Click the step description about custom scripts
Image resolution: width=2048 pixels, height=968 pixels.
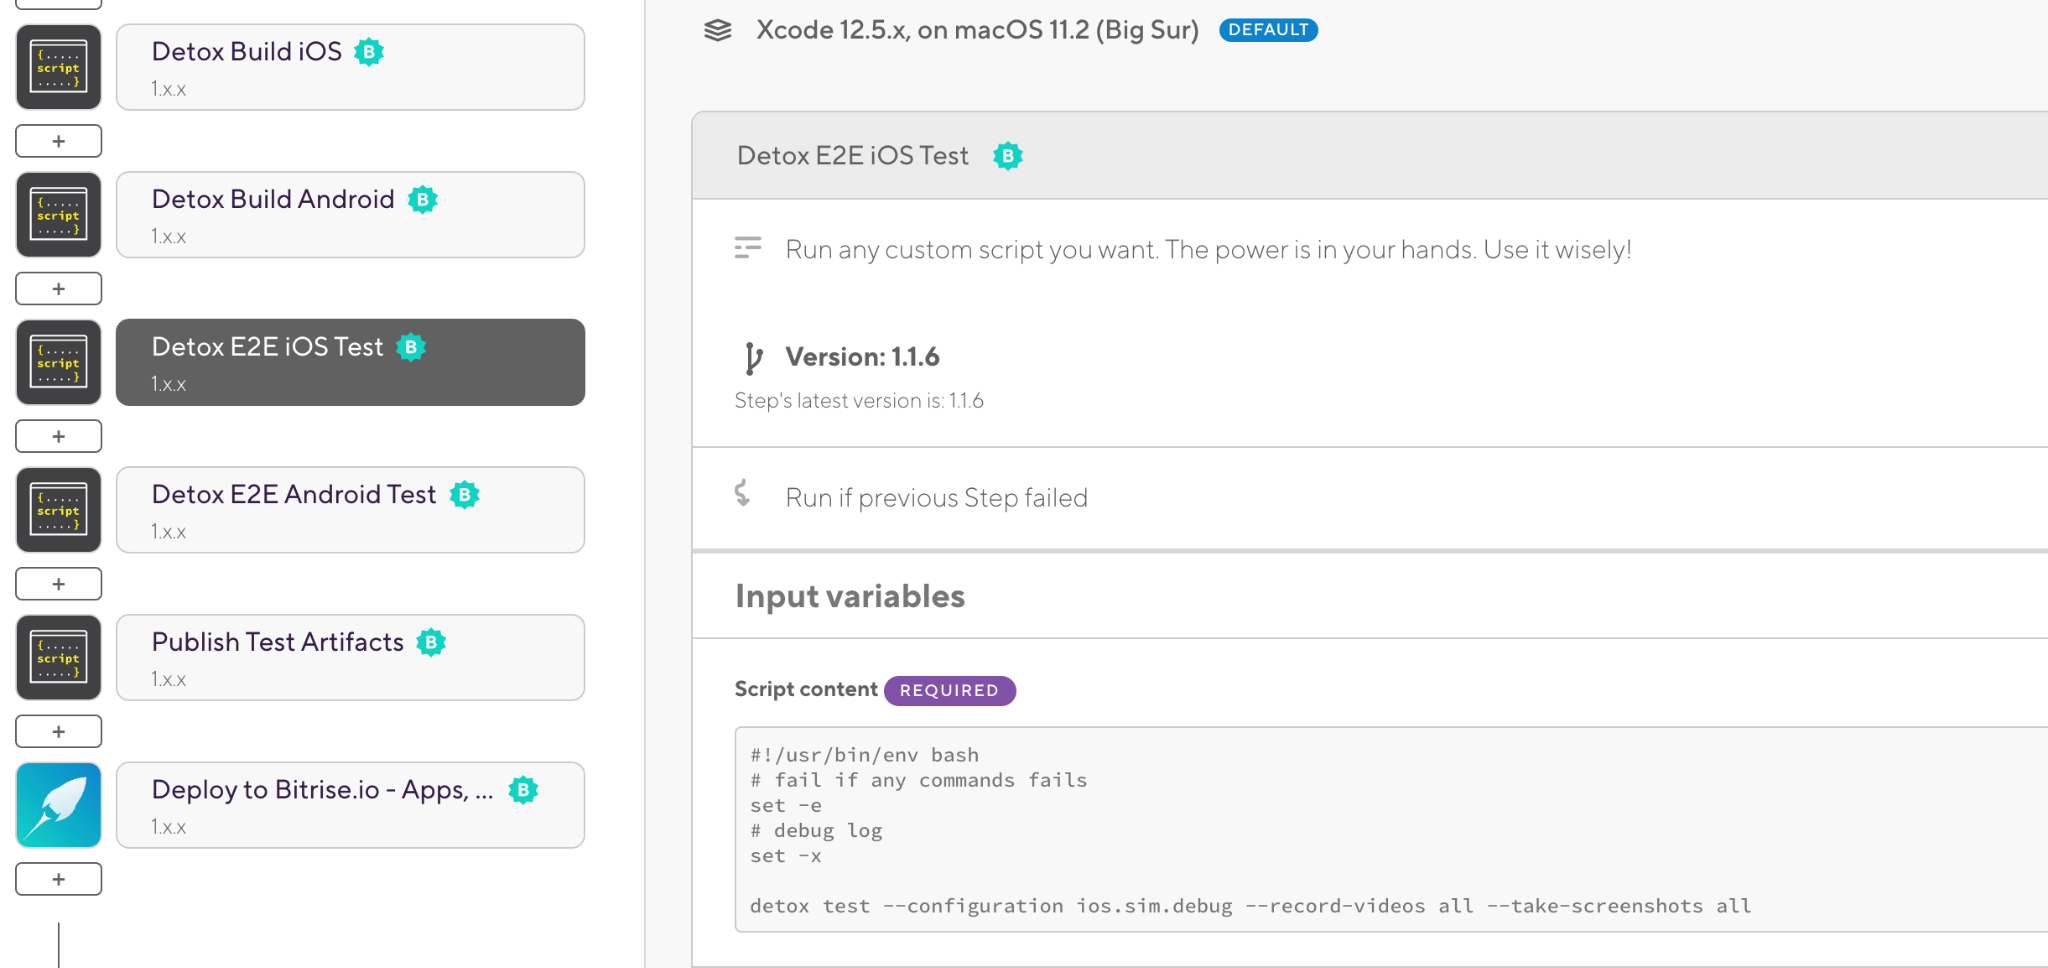[1208, 249]
